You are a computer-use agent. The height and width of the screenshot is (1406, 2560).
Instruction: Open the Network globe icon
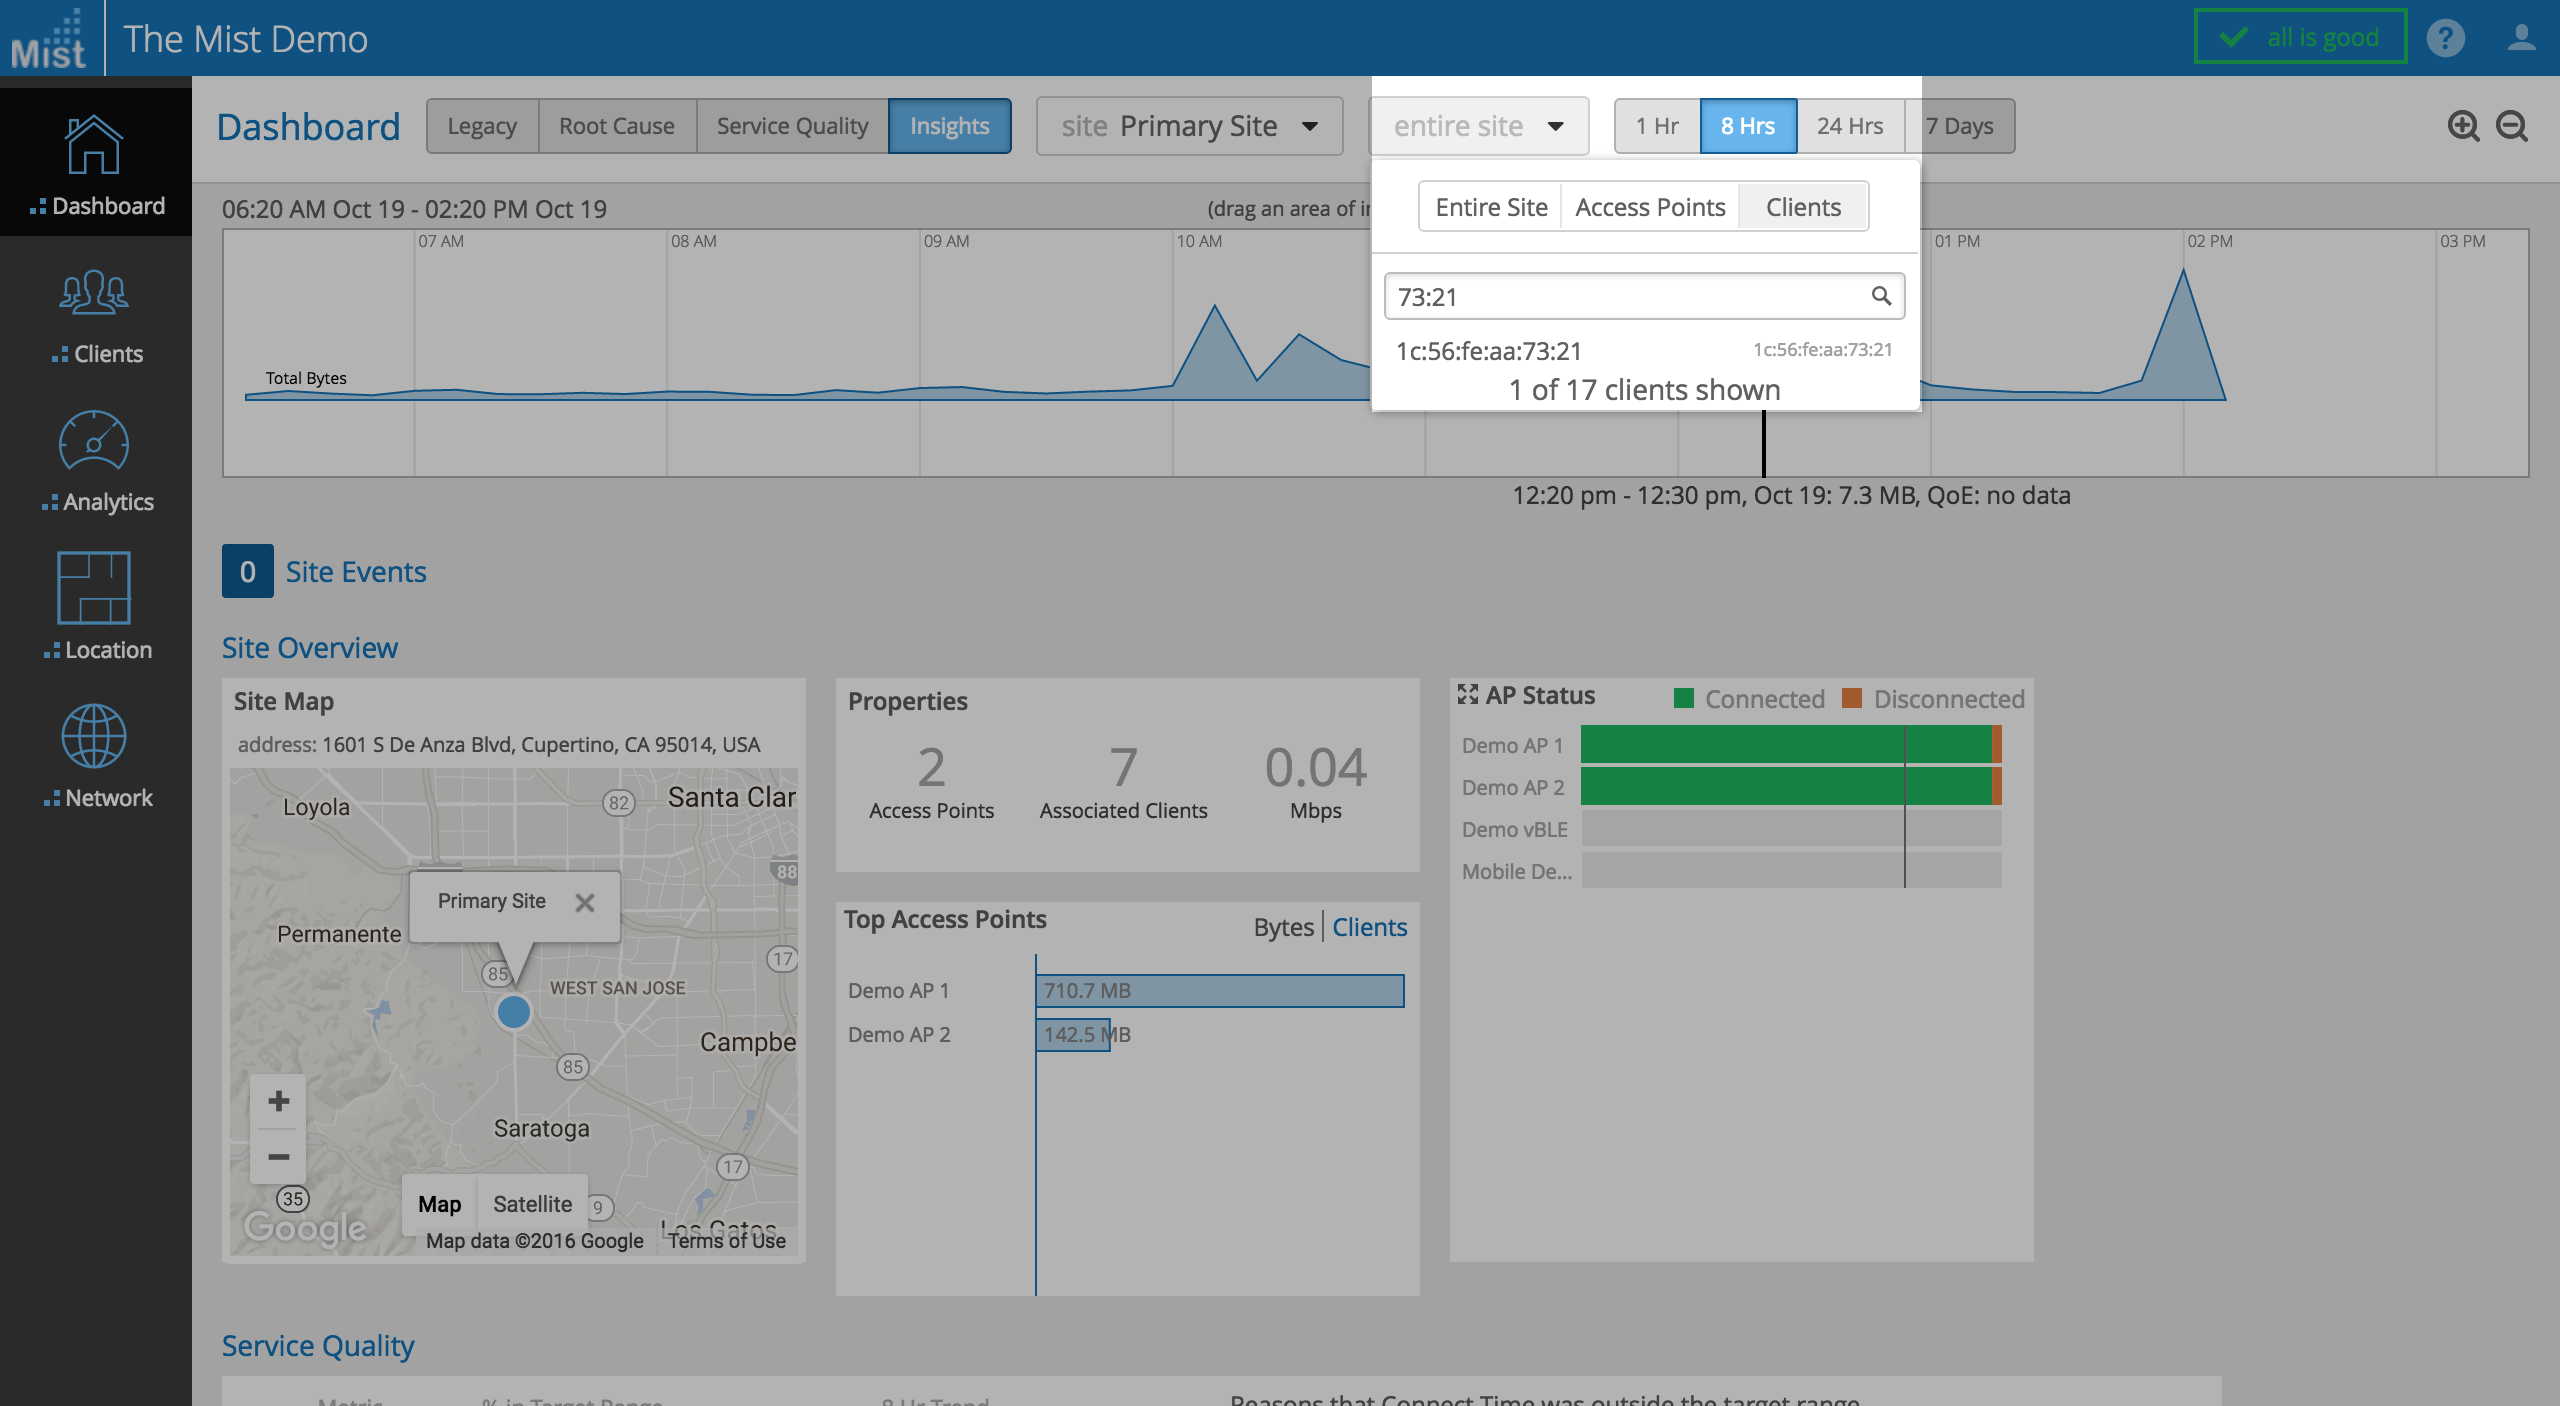[94, 737]
